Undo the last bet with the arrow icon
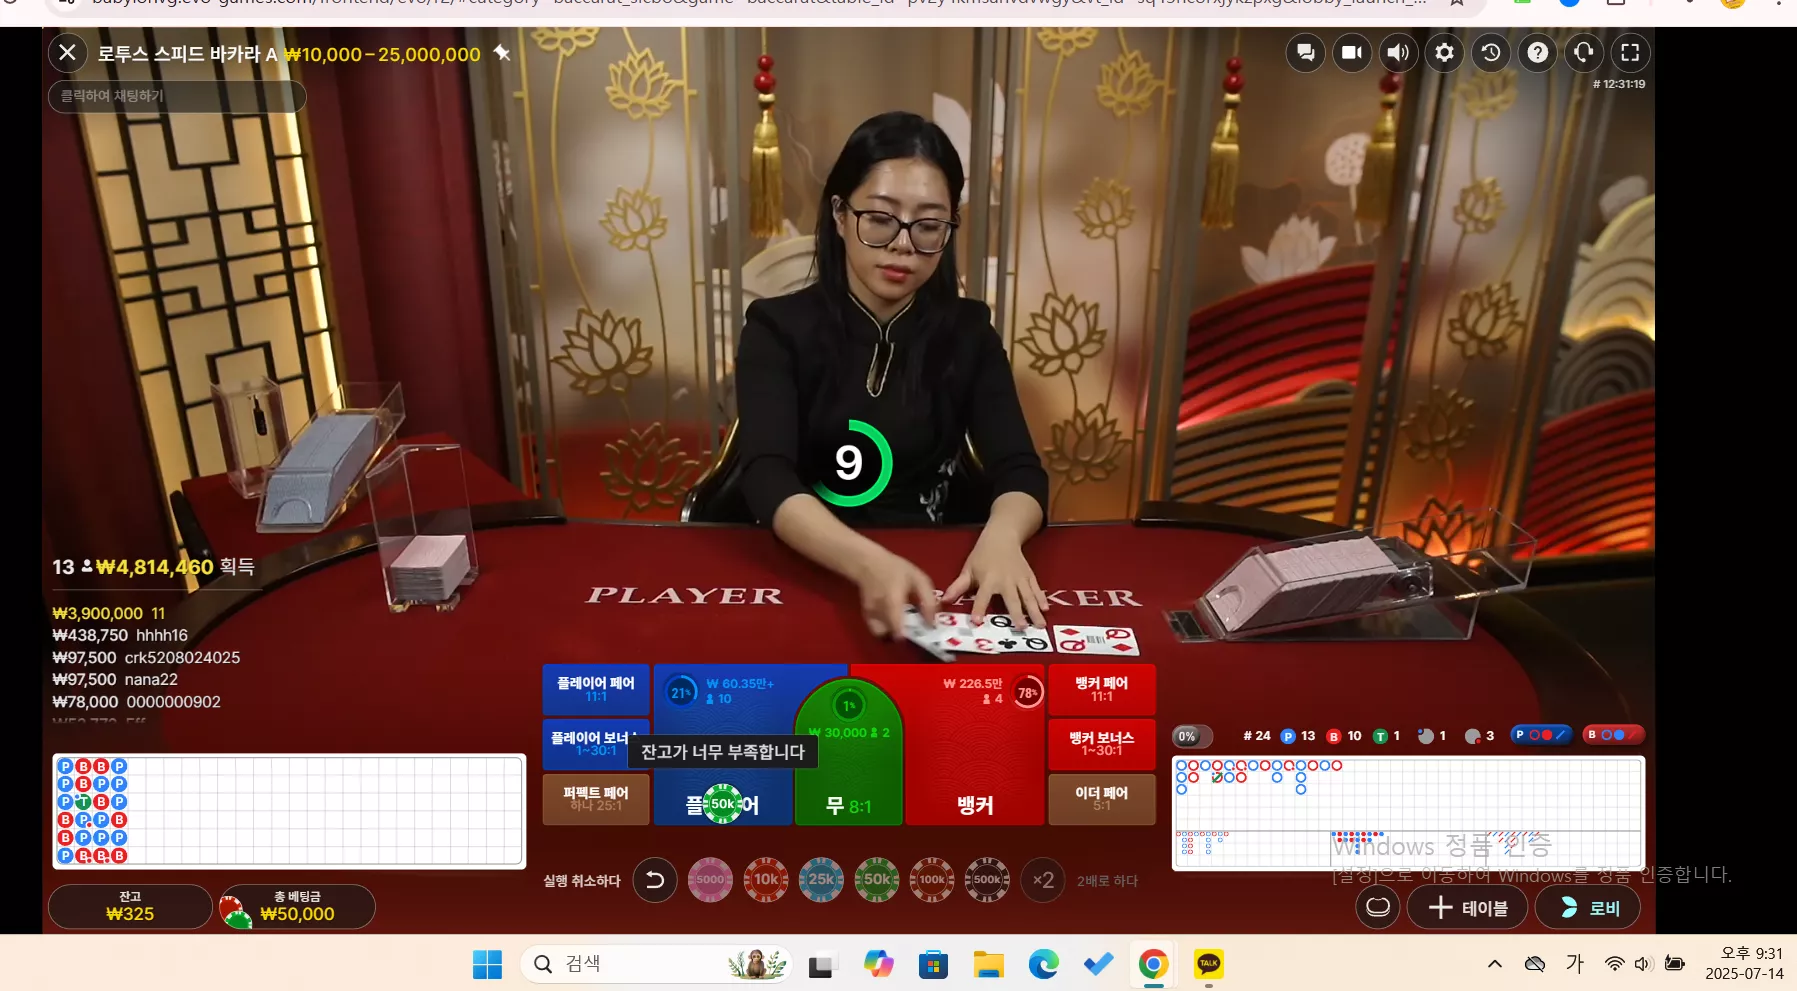 [x=655, y=880]
